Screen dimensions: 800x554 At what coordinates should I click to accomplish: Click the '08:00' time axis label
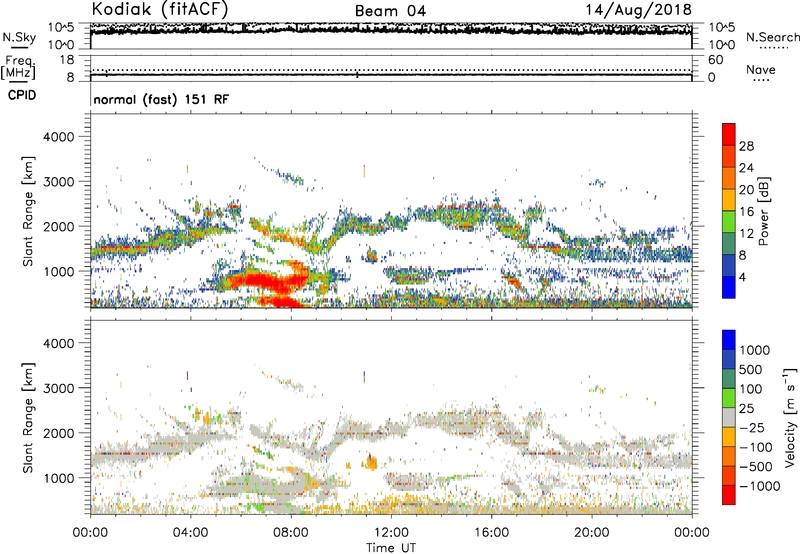(291, 533)
